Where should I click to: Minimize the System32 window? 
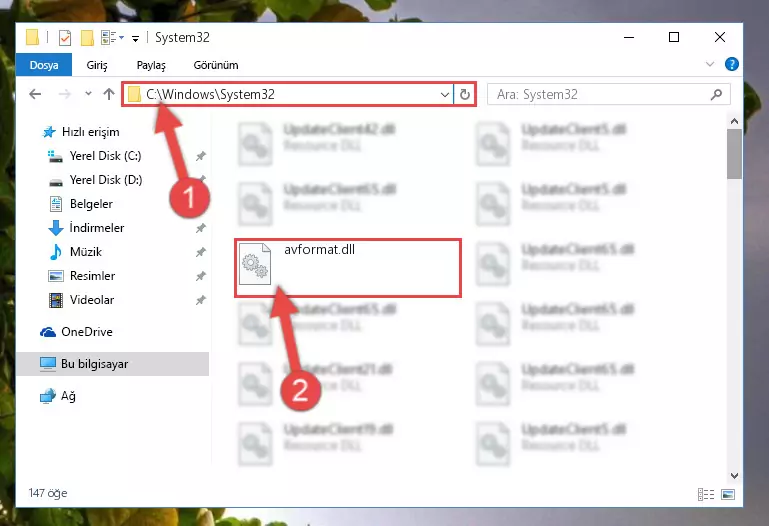click(x=629, y=37)
